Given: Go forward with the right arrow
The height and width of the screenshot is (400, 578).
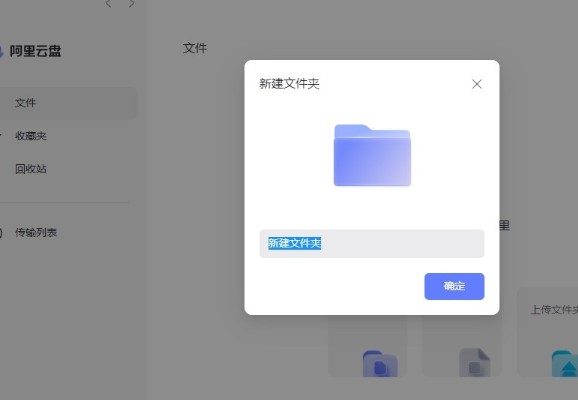Looking at the screenshot, I should (x=131, y=4).
